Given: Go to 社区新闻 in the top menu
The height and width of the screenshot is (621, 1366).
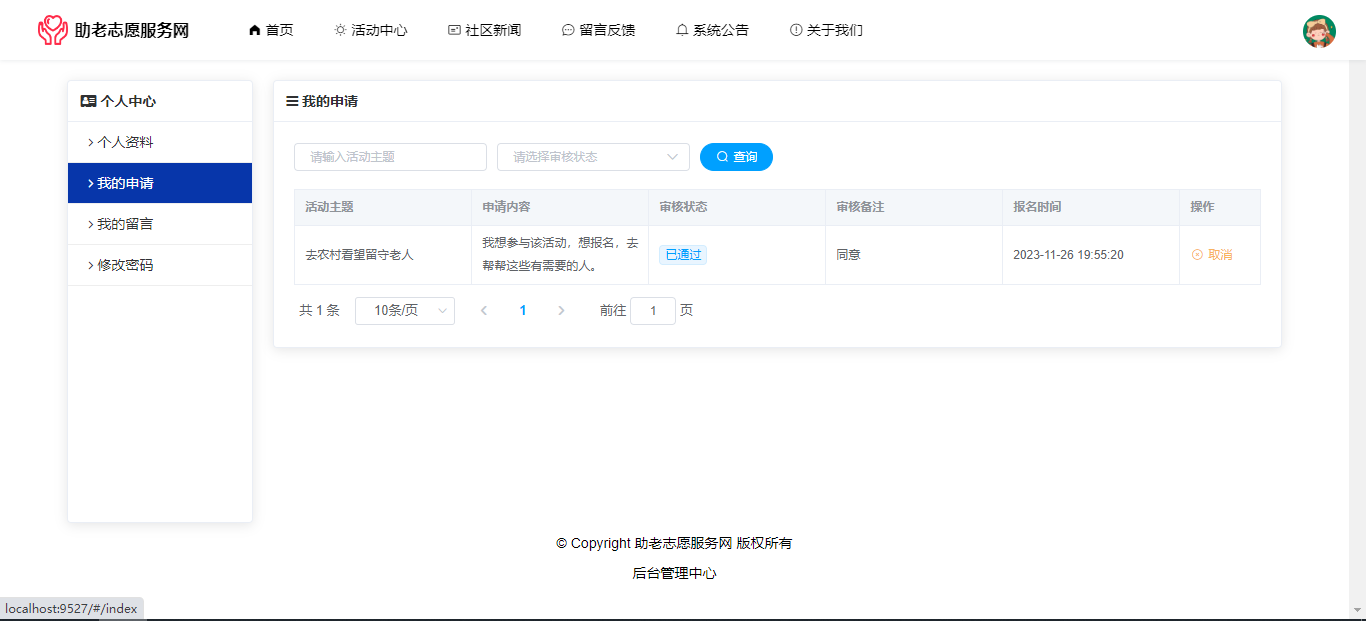Looking at the screenshot, I should pos(484,30).
